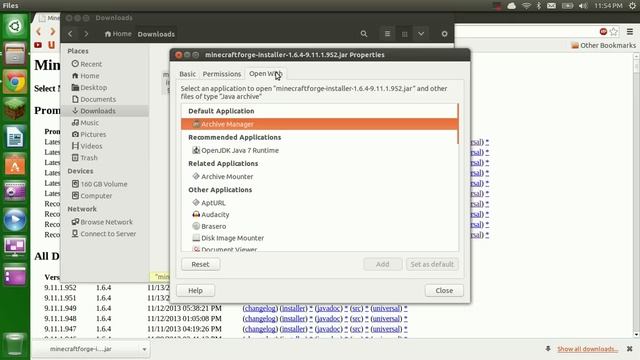Switch to the Basic tab
Image resolution: width=640 pixels, height=360 pixels.
pos(187,74)
